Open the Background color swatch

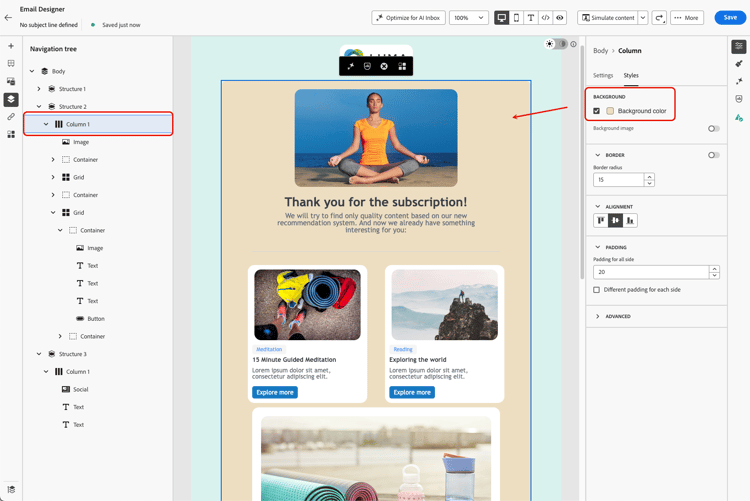(610, 111)
